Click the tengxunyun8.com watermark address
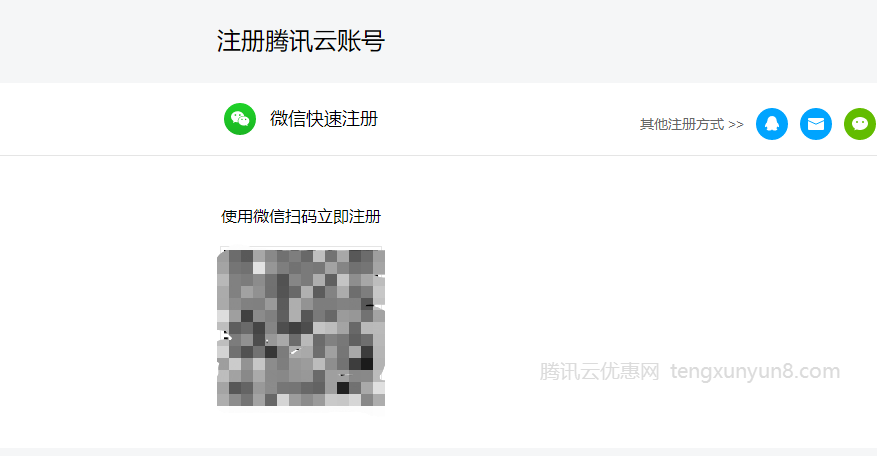 (755, 372)
